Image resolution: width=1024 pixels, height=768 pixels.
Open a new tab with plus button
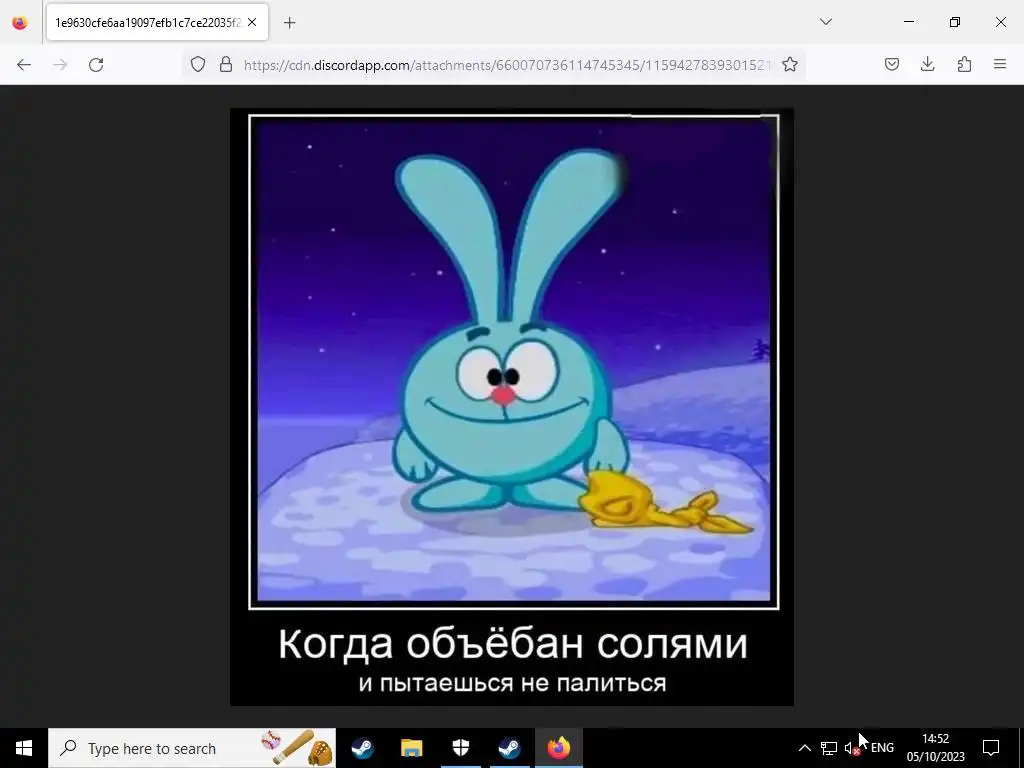(x=289, y=23)
